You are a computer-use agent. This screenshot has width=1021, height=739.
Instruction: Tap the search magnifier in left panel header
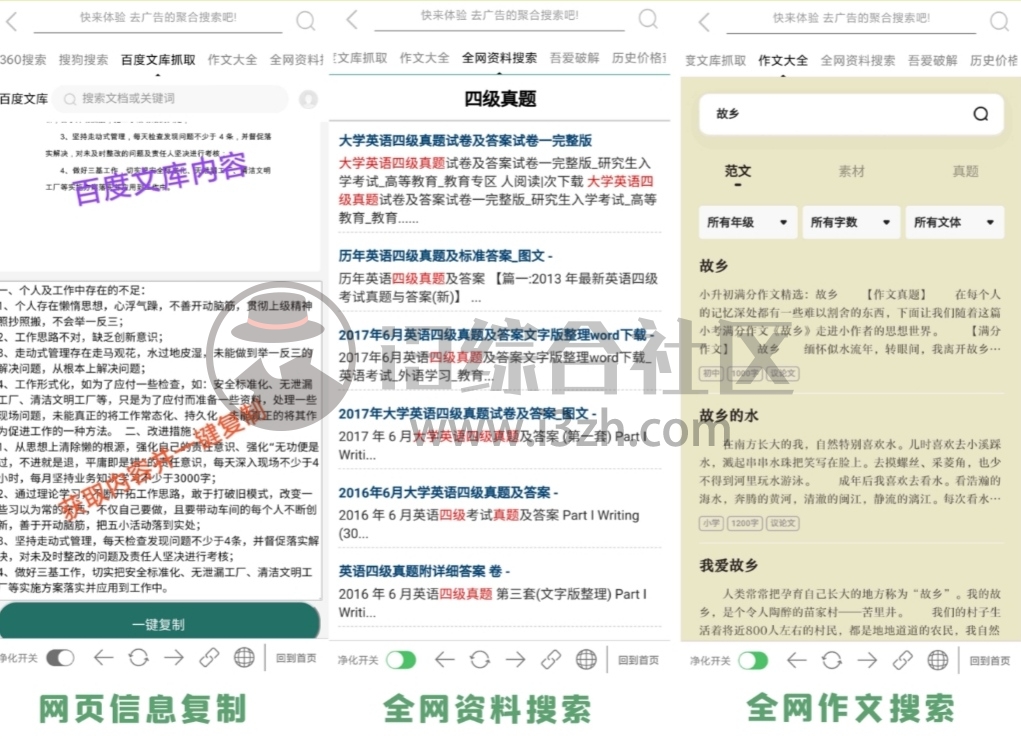pyautogui.click(x=305, y=21)
